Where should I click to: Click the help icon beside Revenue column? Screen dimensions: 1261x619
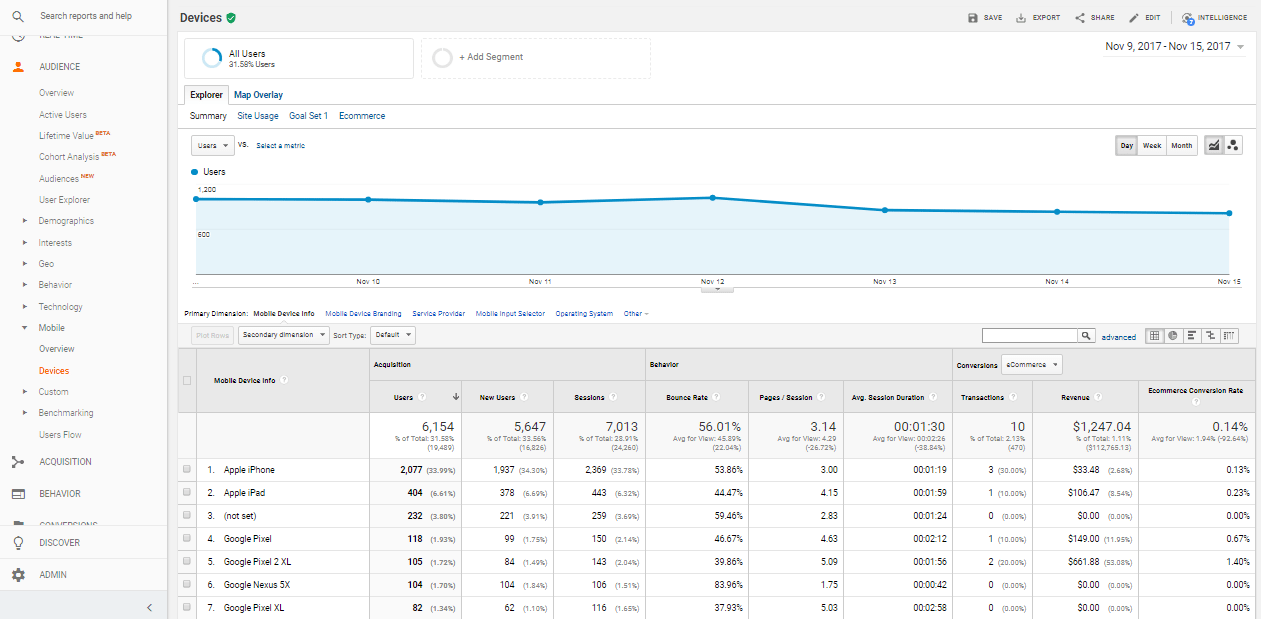pyautogui.click(x=1098, y=398)
